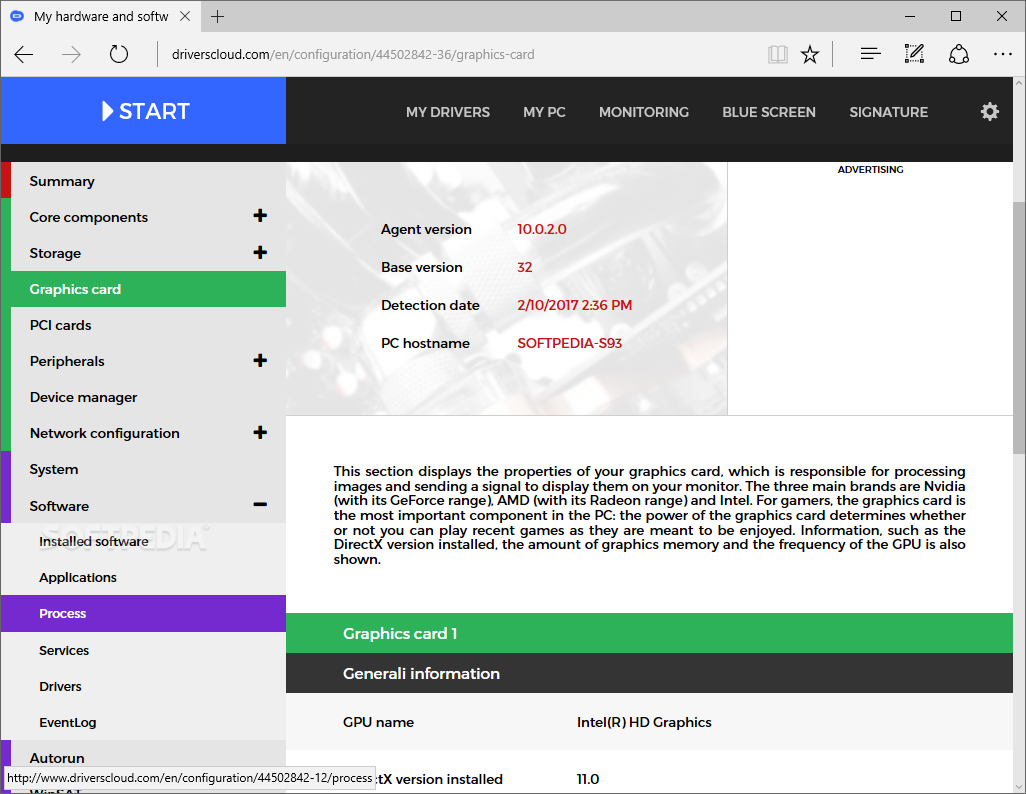Image resolution: width=1026 pixels, height=794 pixels.
Task: Open Installed software sub-item
Action: 143,541
